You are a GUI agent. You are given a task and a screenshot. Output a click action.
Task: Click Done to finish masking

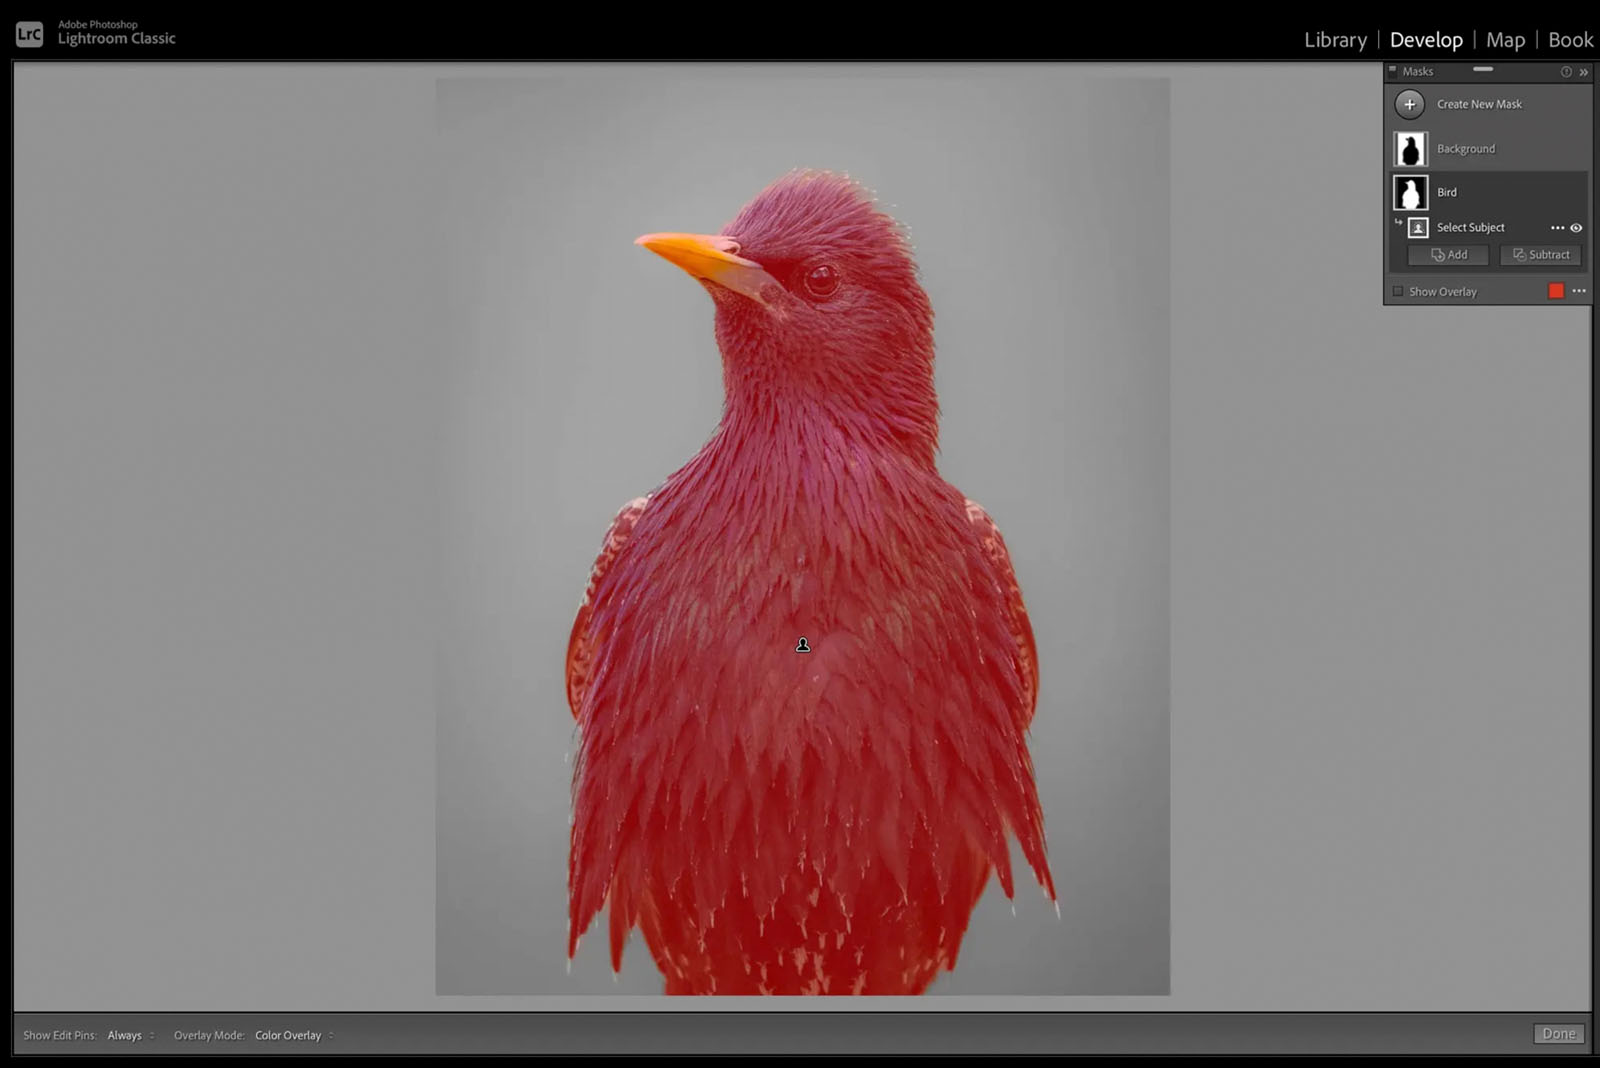coord(1559,1033)
